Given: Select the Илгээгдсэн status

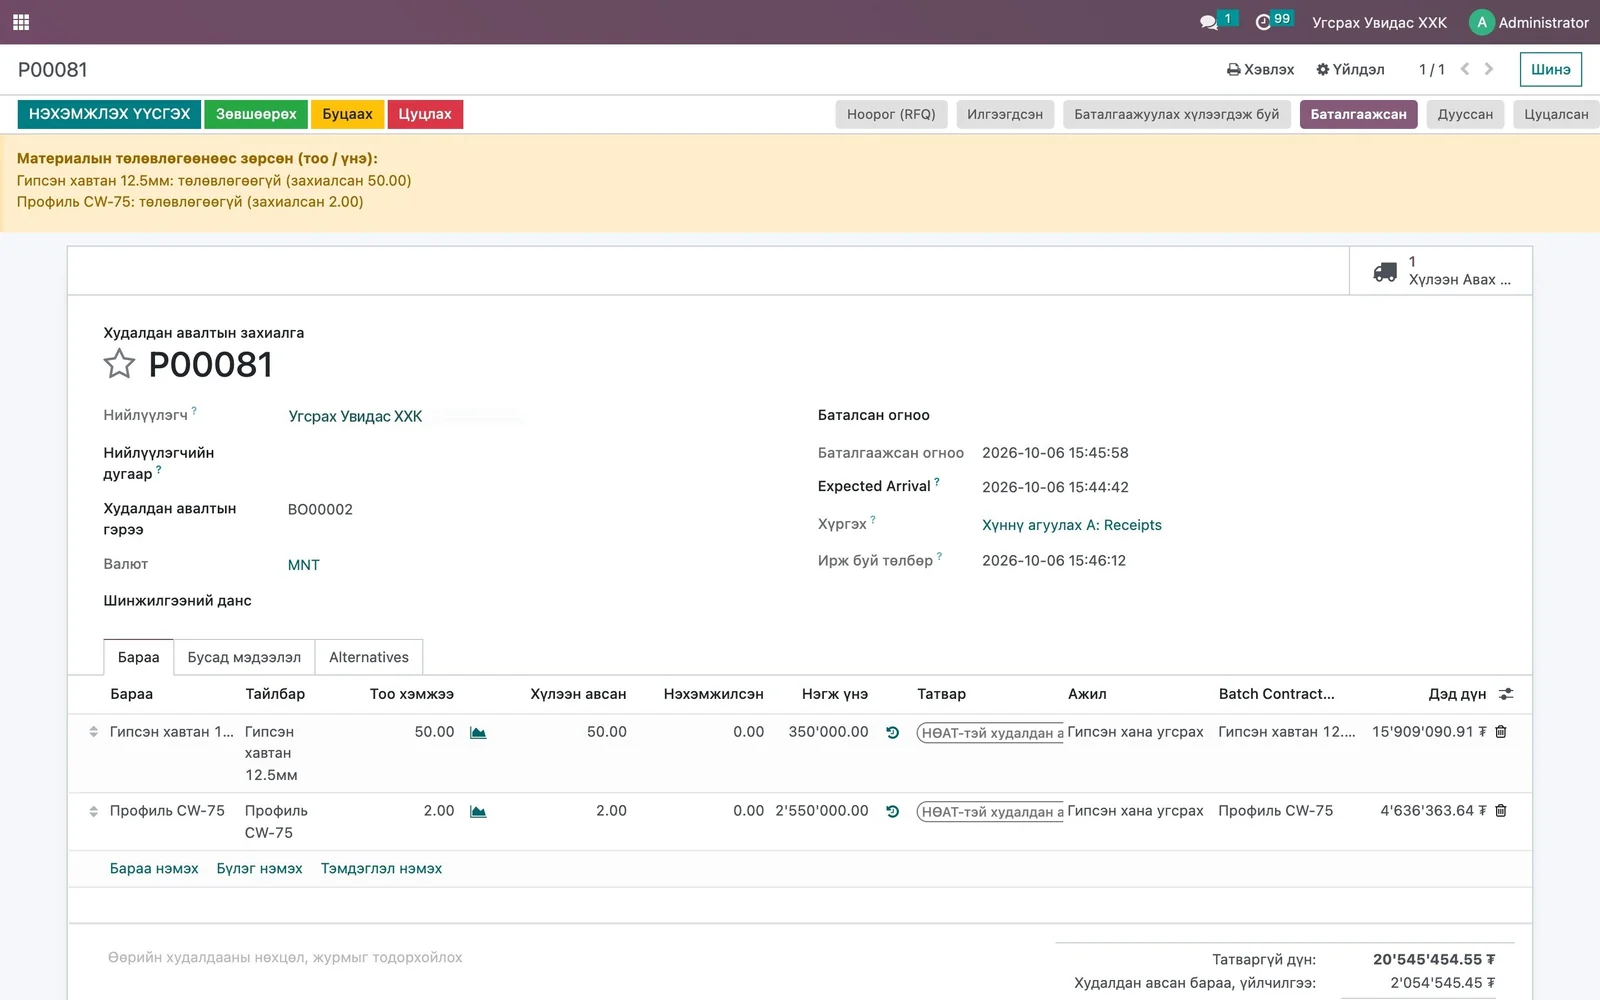Looking at the screenshot, I should [x=1005, y=114].
